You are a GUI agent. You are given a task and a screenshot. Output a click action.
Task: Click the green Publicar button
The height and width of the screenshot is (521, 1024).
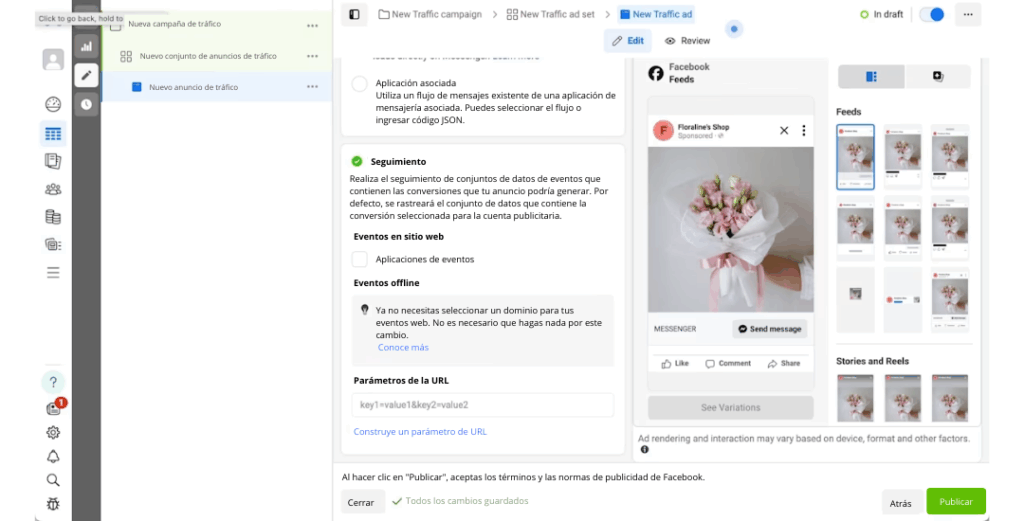pyautogui.click(x=955, y=501)
